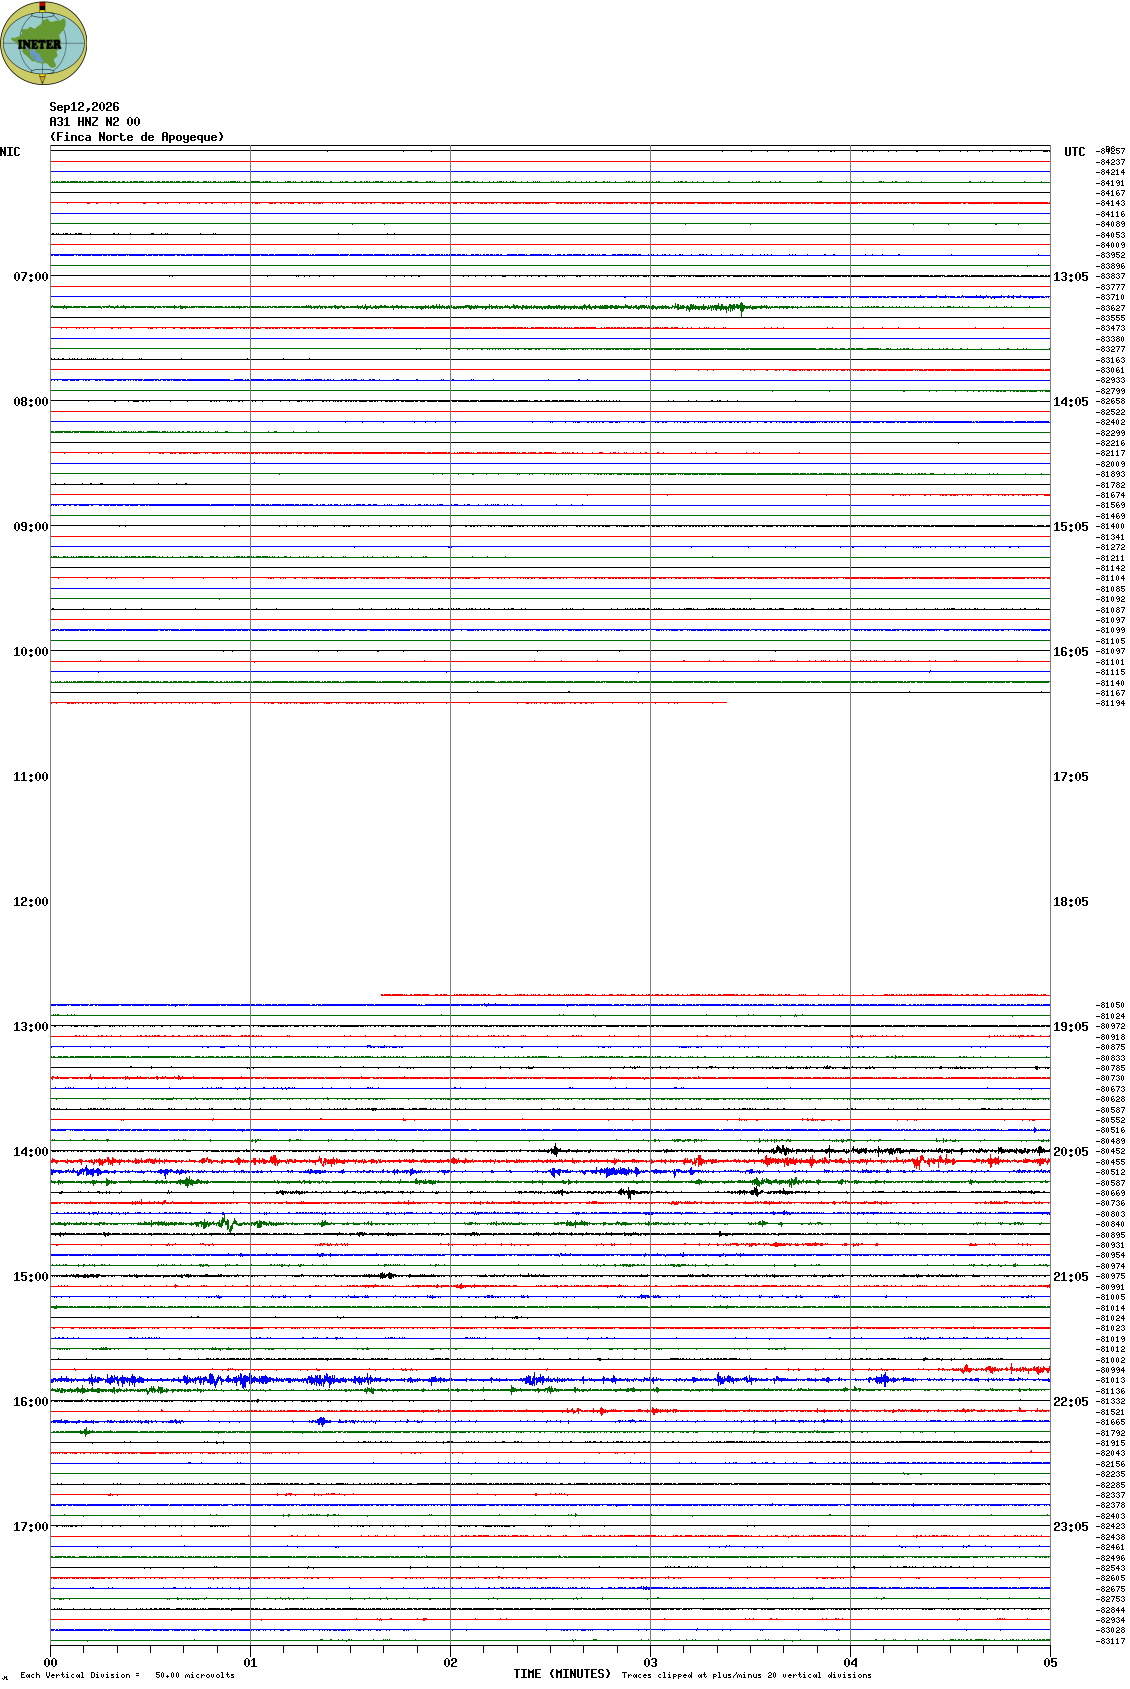Image resolution: width=1130 pixels, height=1689 pixels.
Task: Click the 07:00 local time marker
Action: pyautogui.click(x=30, y=277)
